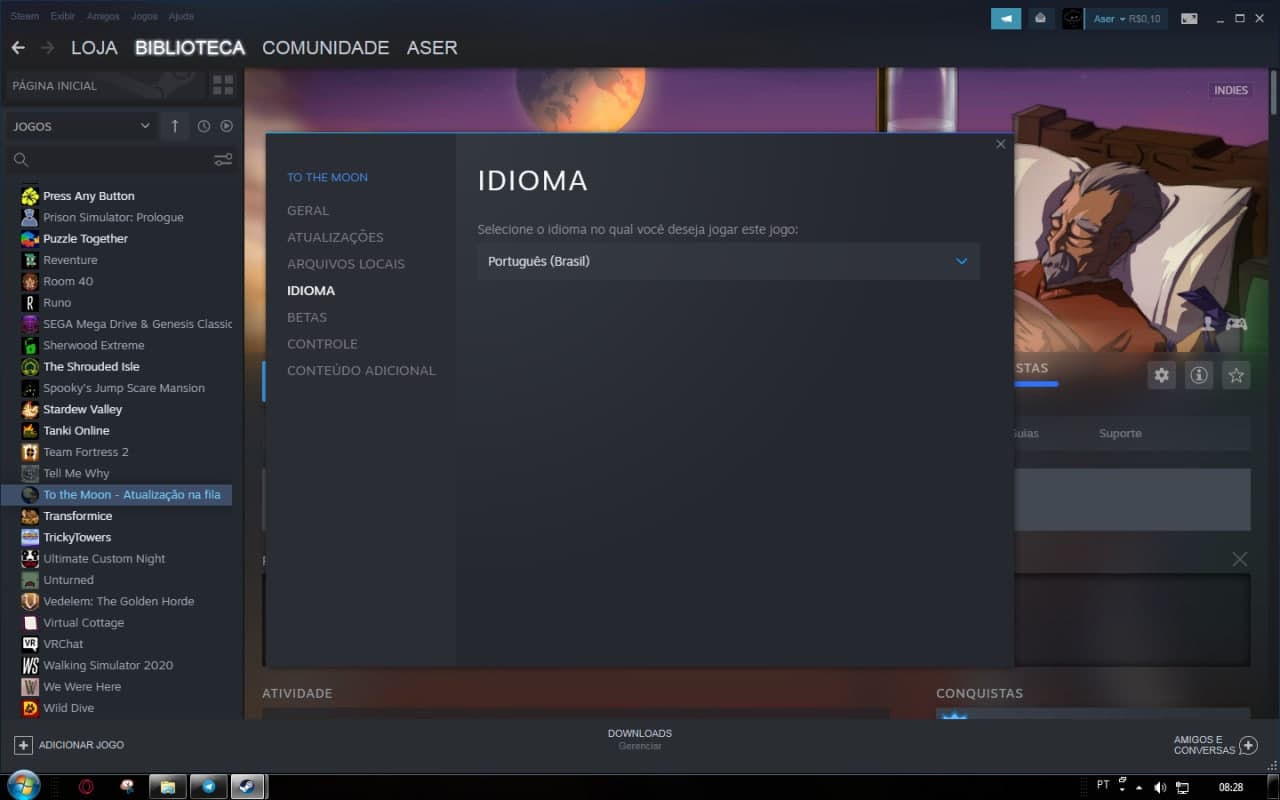Open File Explorer from the taskbar
1280x800 pixels.
point(167,786)
